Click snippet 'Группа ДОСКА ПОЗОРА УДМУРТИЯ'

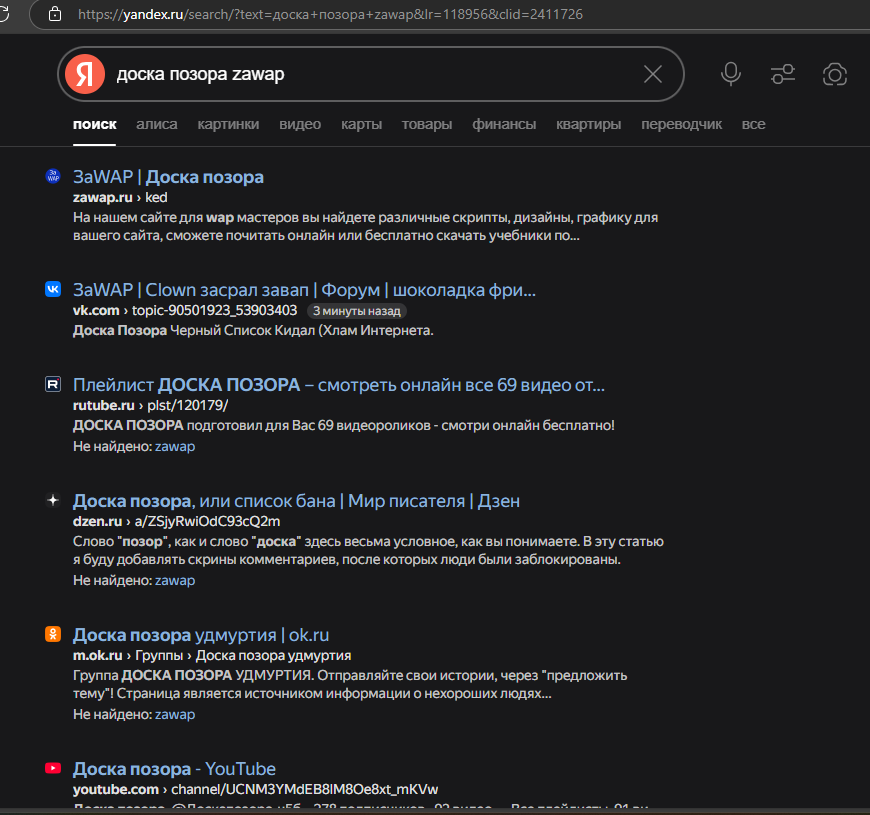tap(350, 685)
